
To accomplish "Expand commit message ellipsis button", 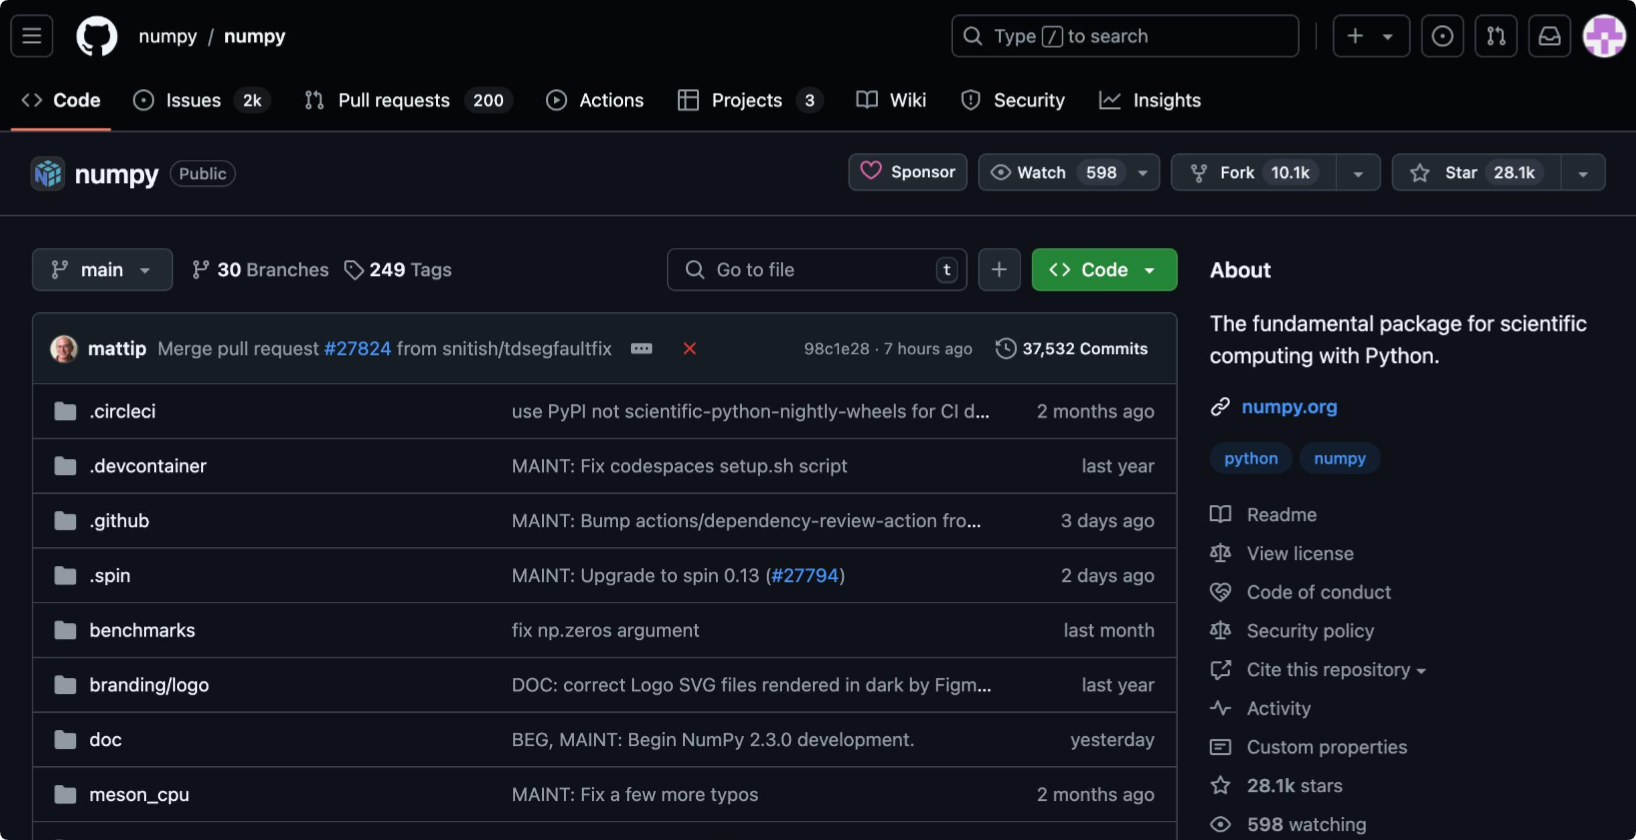I will tap(642, 349).
